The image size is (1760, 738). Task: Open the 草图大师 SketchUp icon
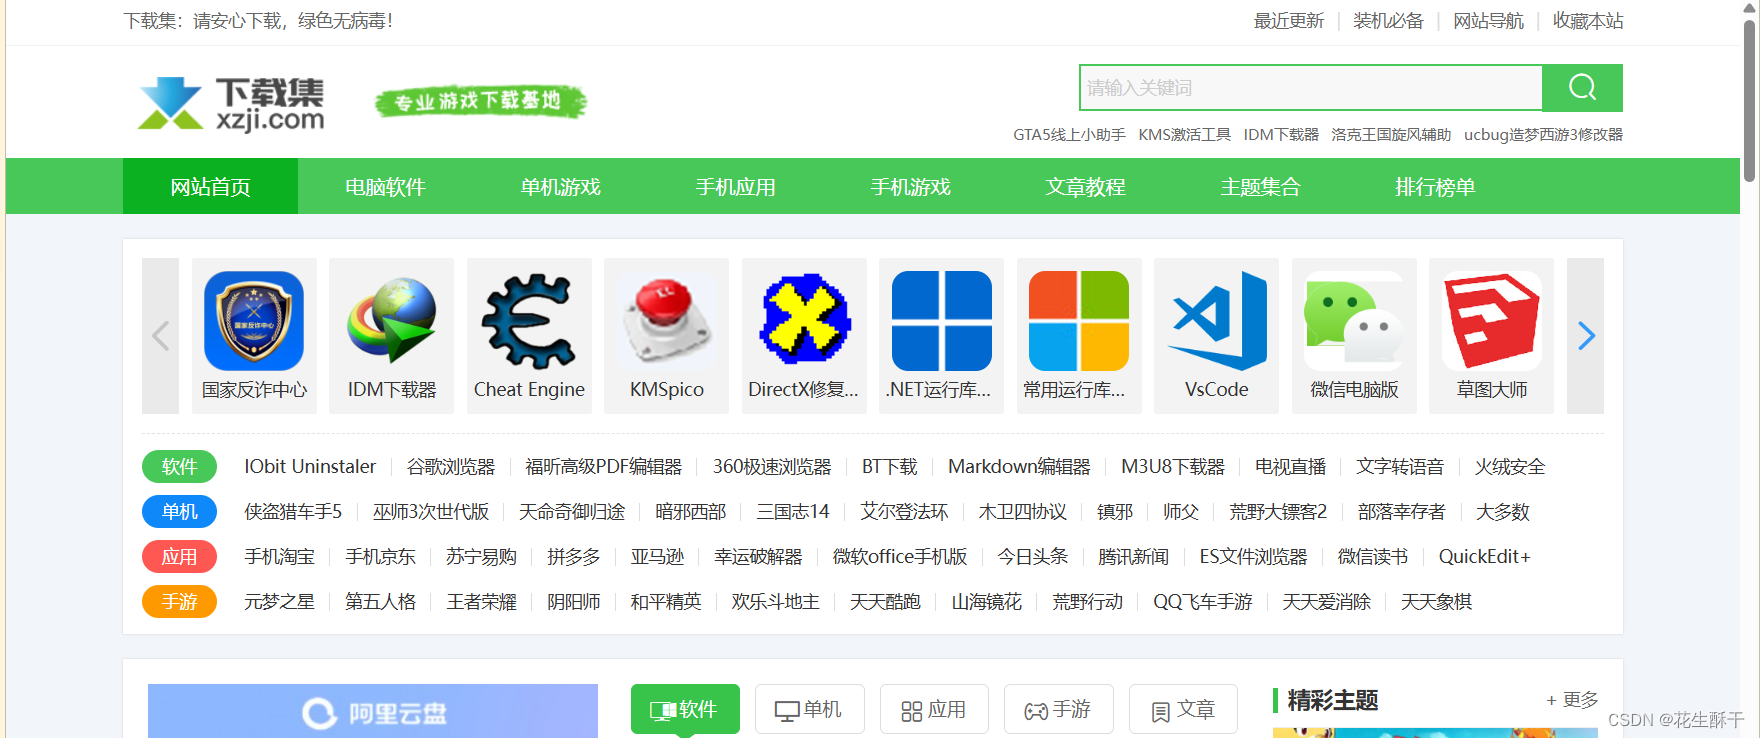tap(1491, 321)
